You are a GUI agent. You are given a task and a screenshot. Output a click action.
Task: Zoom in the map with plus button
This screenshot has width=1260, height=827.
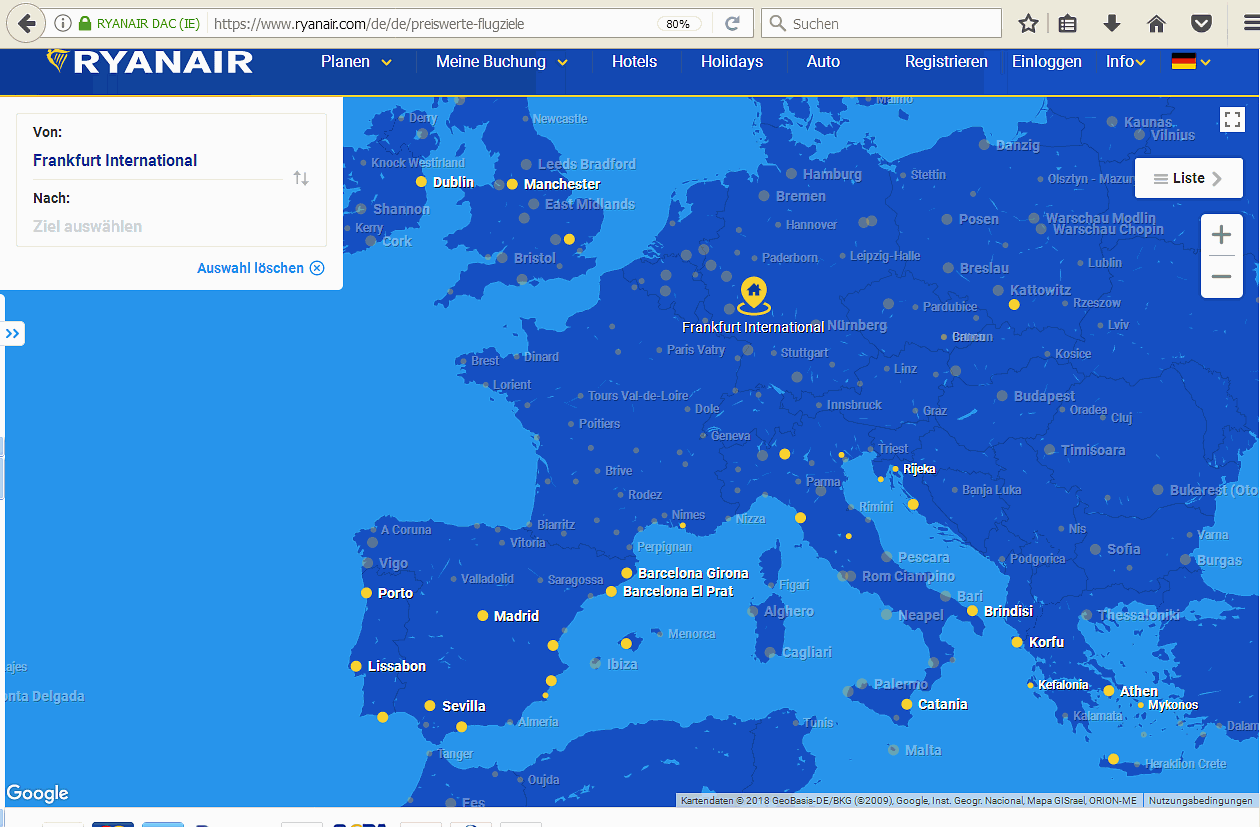point(1221,236)
